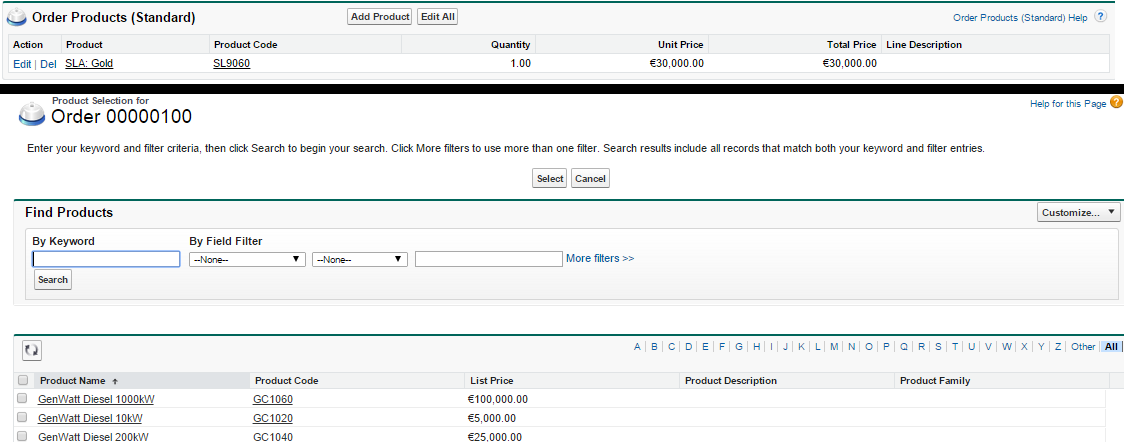Image resolution: width=1124 pixels, height=442 pixels.
Task: Filter products by letter G
Action: click(739, 347)
